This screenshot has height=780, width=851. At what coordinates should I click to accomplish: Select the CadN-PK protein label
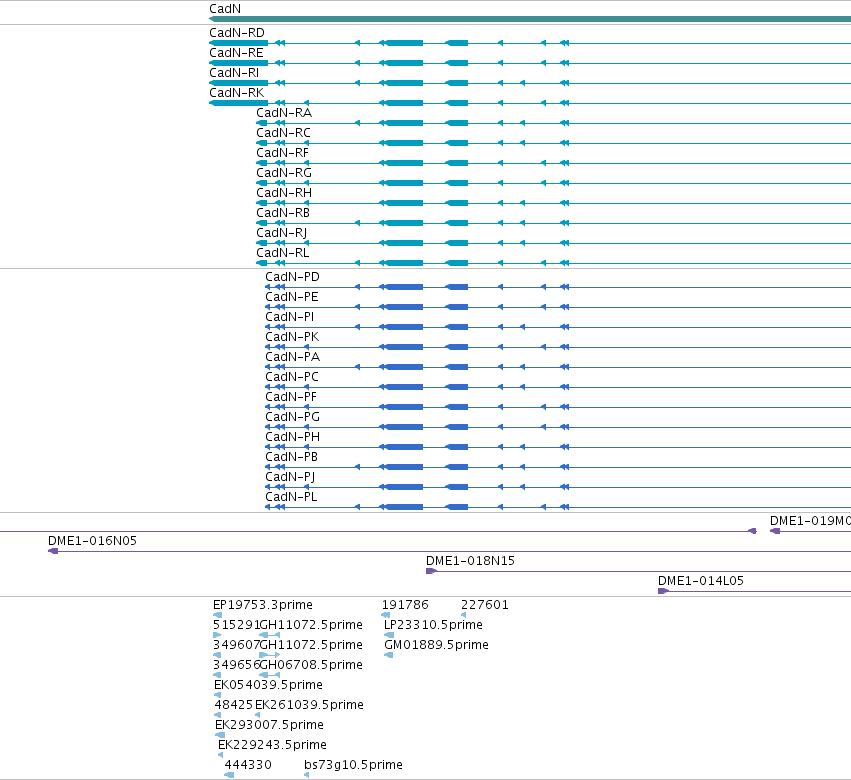292,337
